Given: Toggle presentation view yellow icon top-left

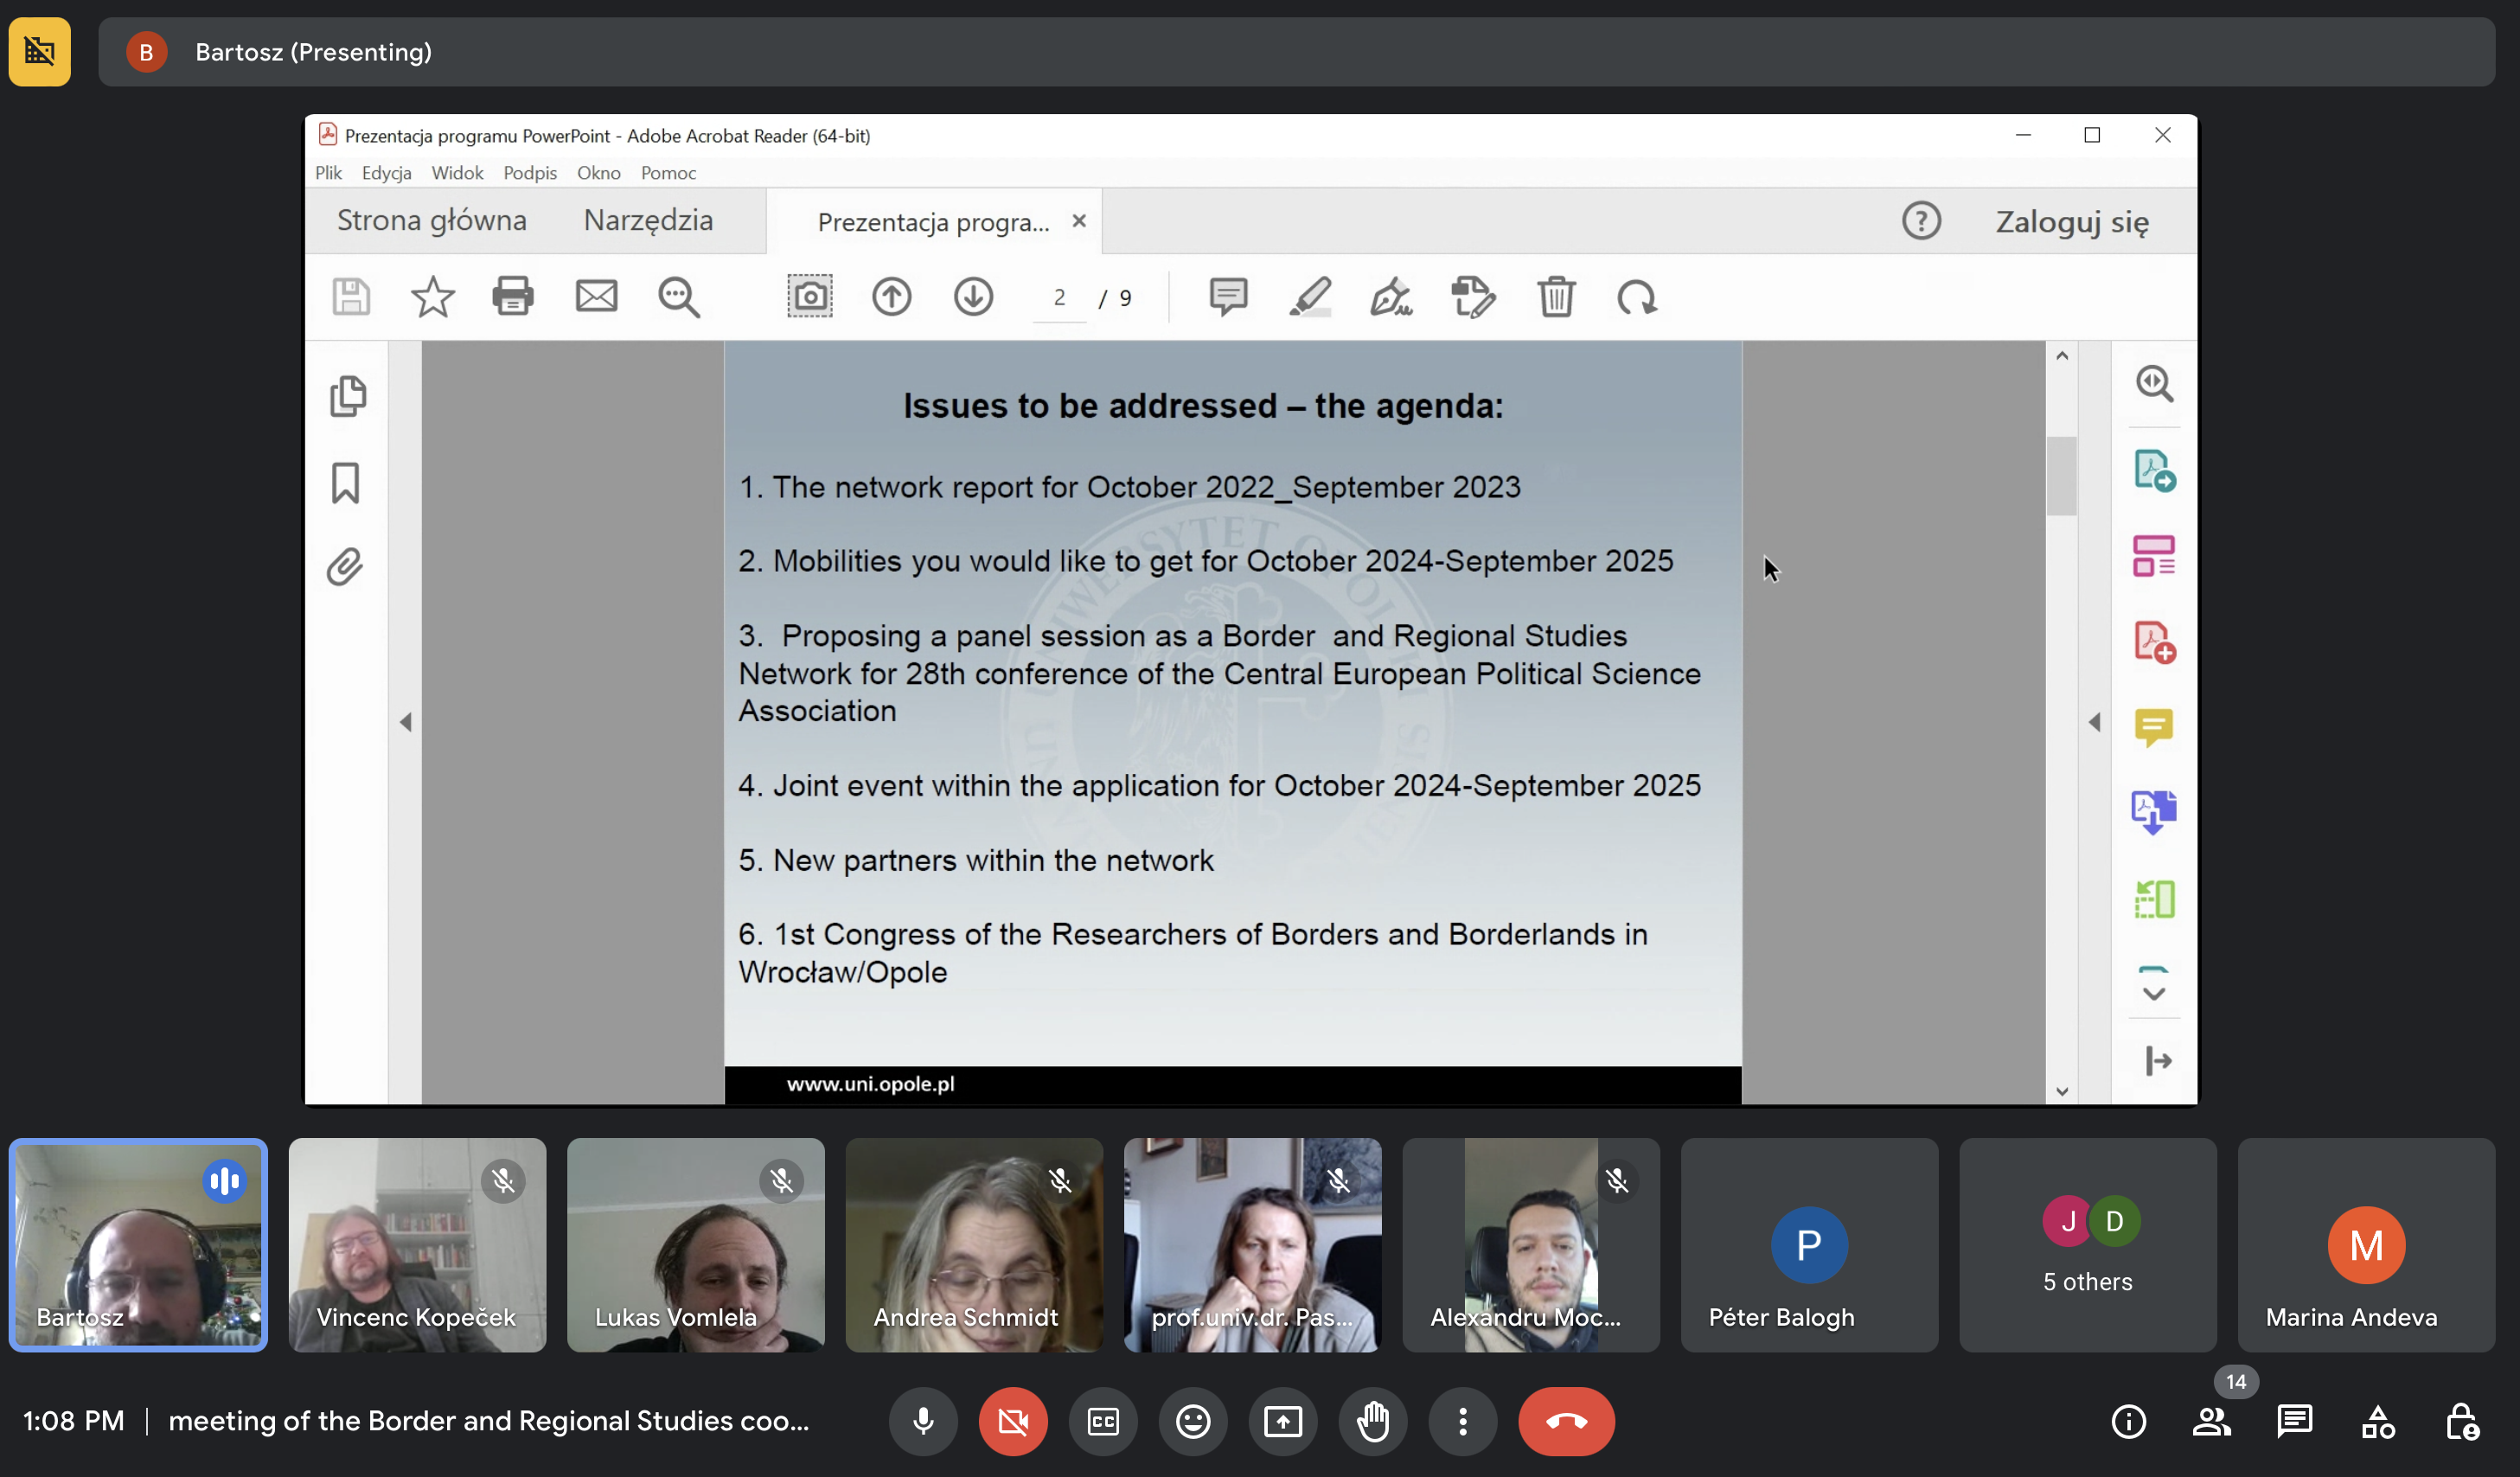Looking at the screenshot, I should pyautogui.click(x=40, y=51).
